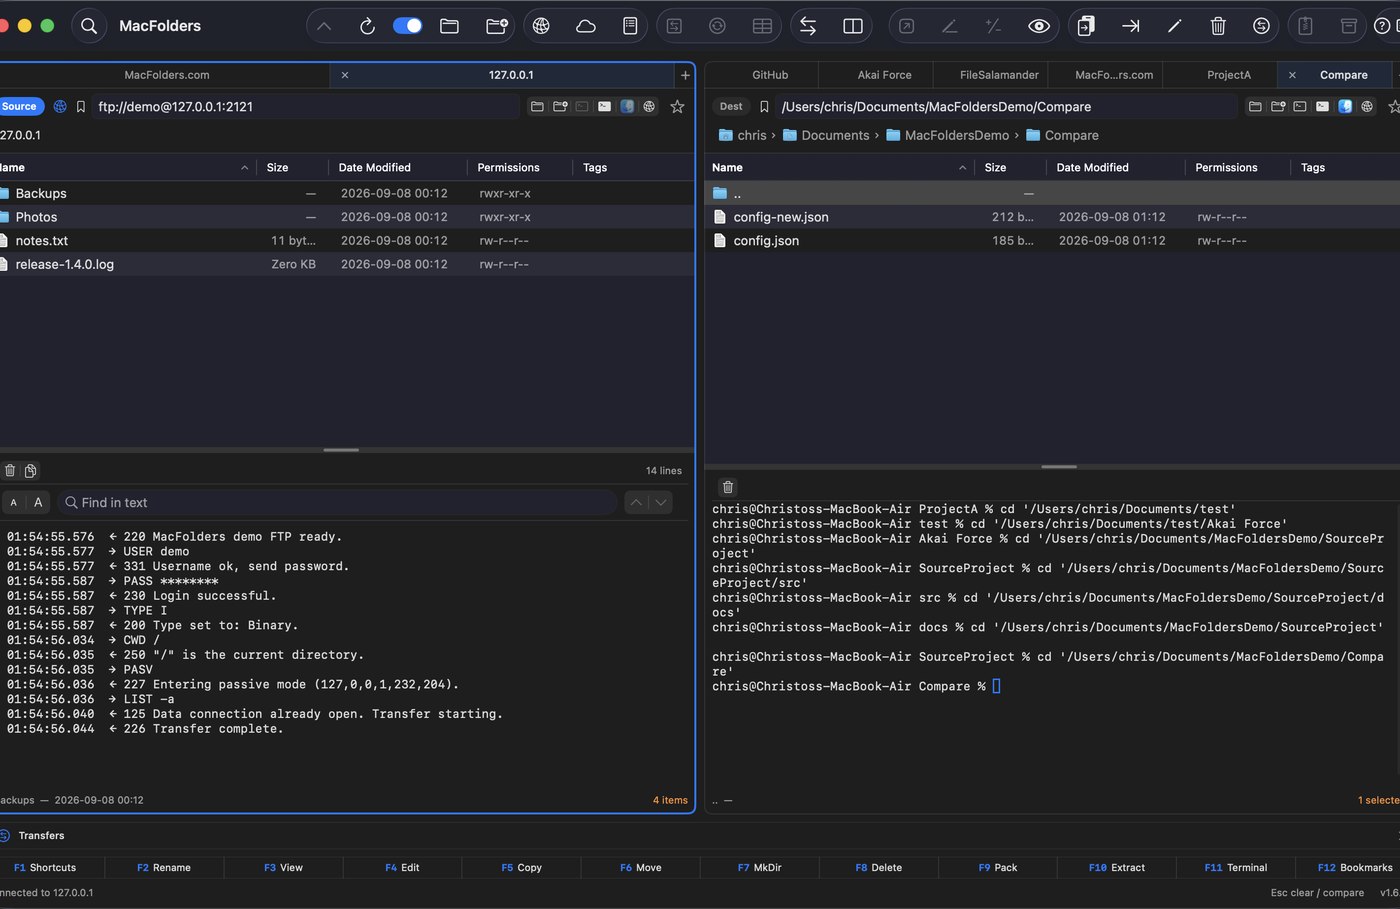Select release-1.4.0.log
The height and width of the screenshot is (909, 1400).
[x=346, y=264]
